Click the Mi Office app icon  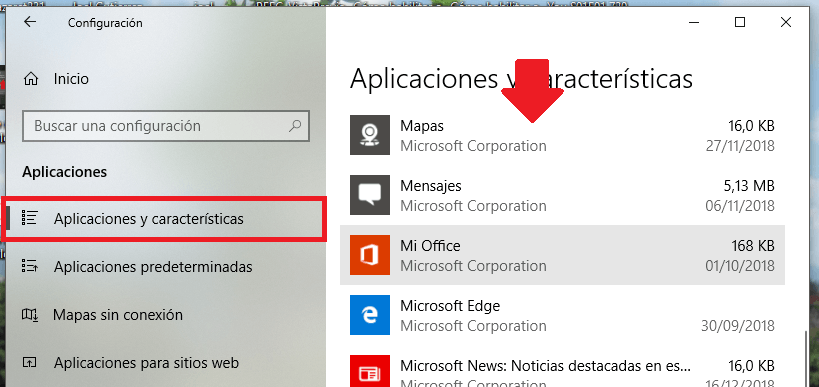click(x=370, y=255)
